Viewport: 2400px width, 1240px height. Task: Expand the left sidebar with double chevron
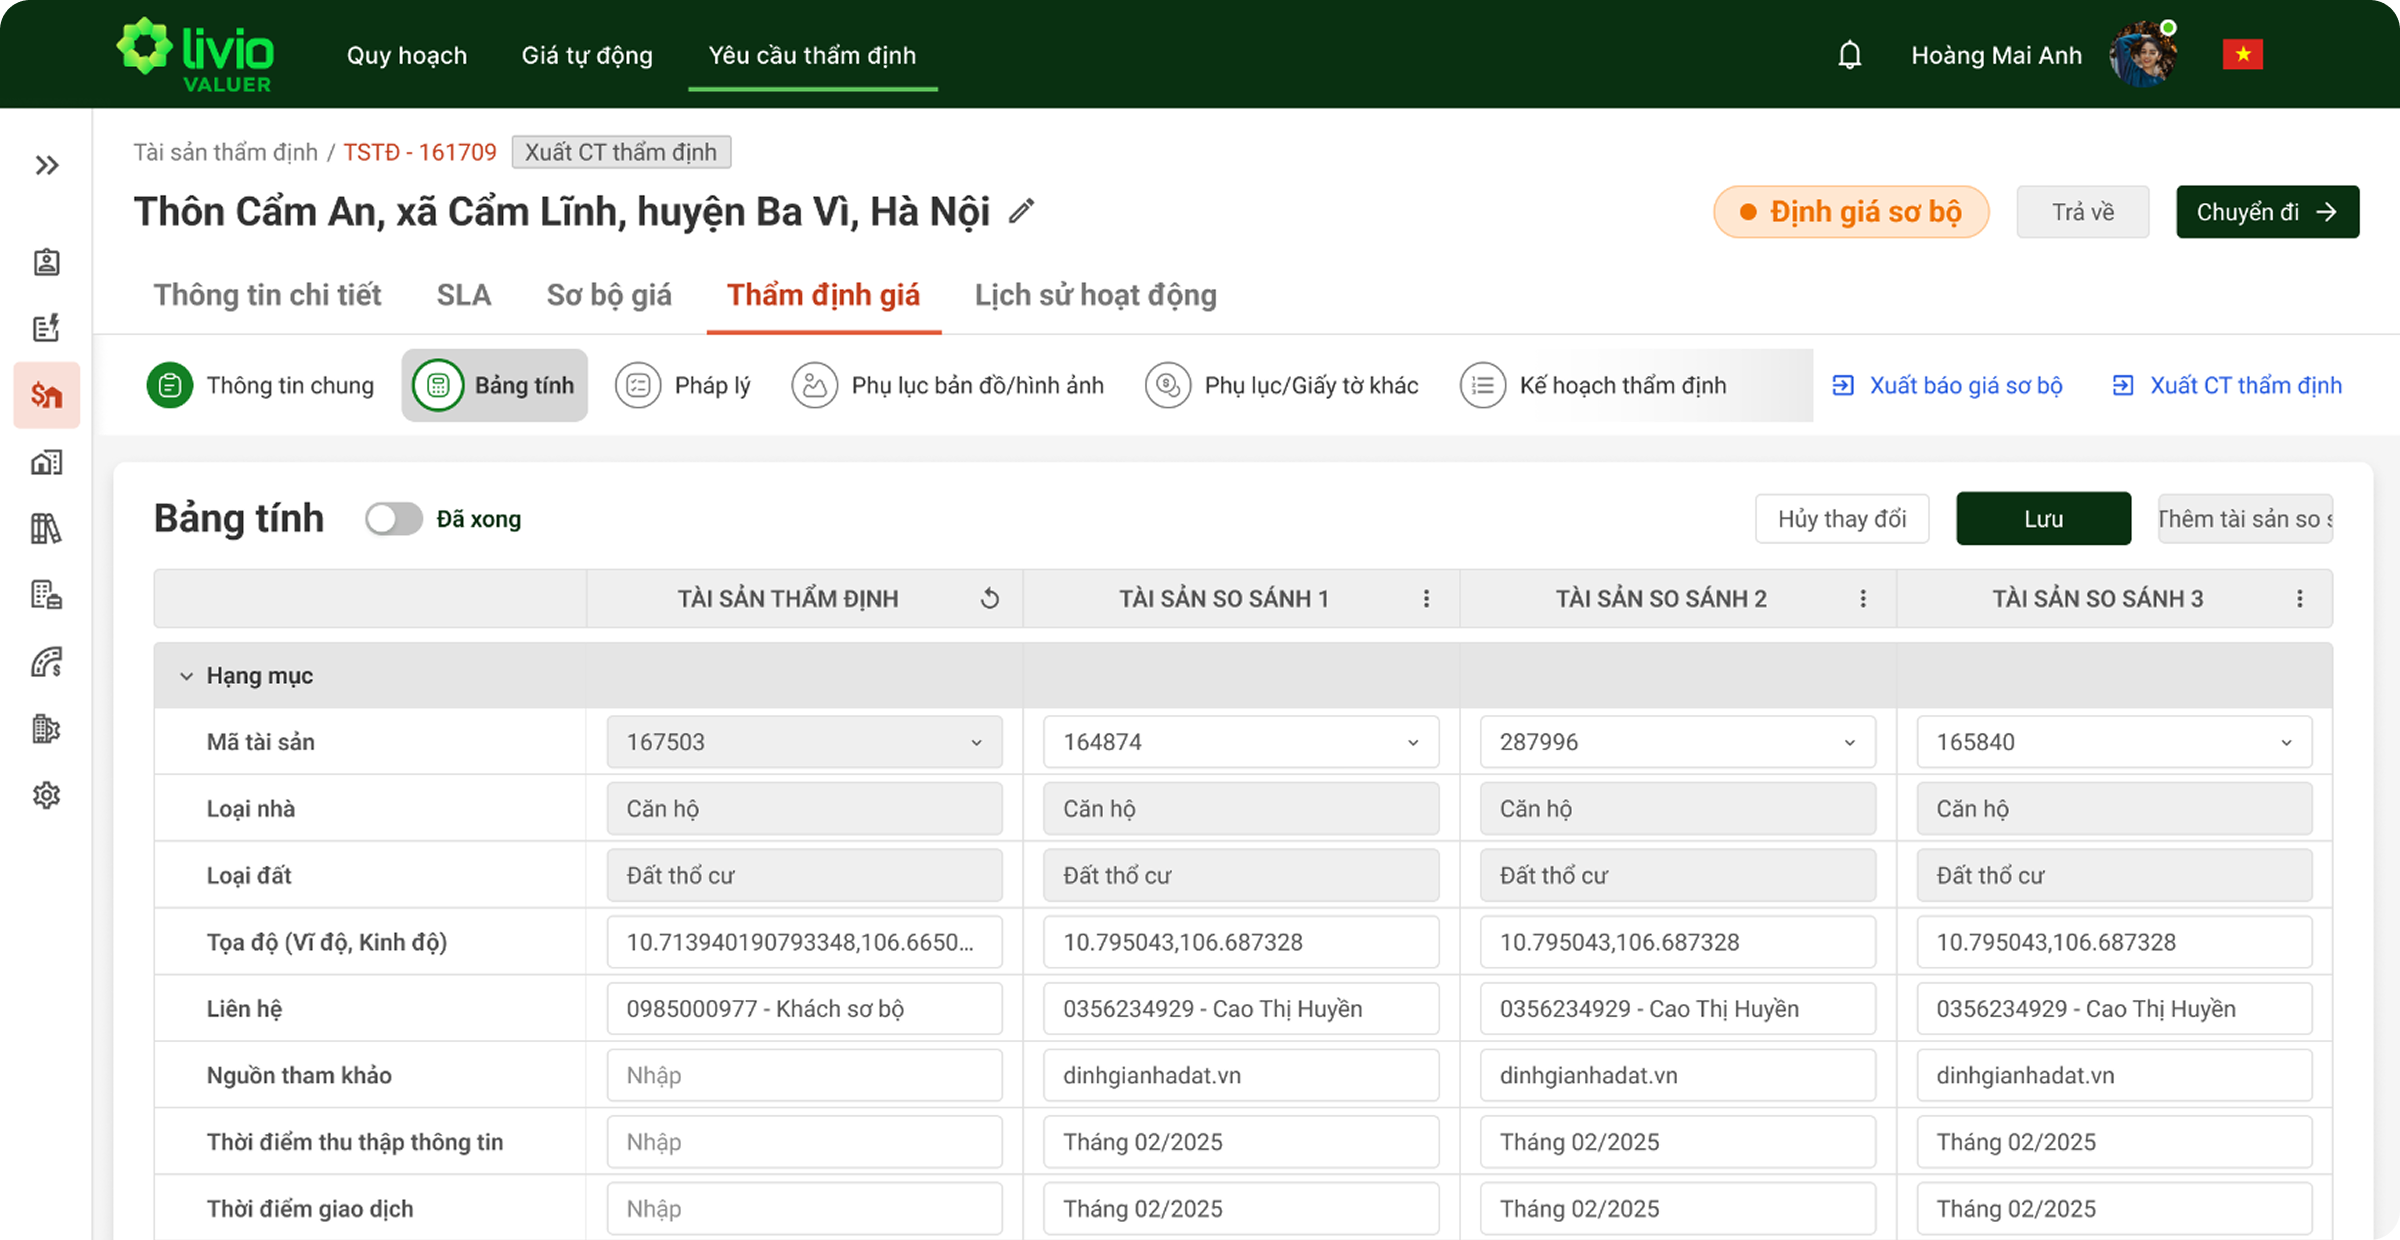(x=47, y=165)
